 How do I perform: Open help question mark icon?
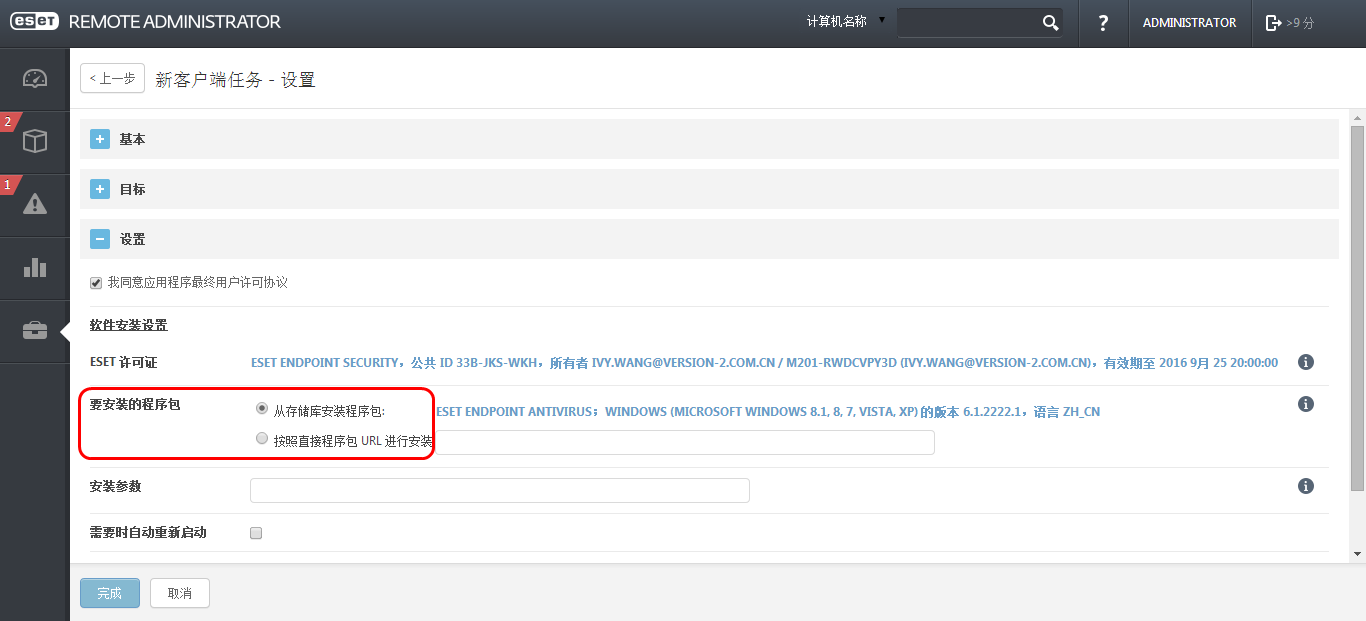pos(1103,23)
